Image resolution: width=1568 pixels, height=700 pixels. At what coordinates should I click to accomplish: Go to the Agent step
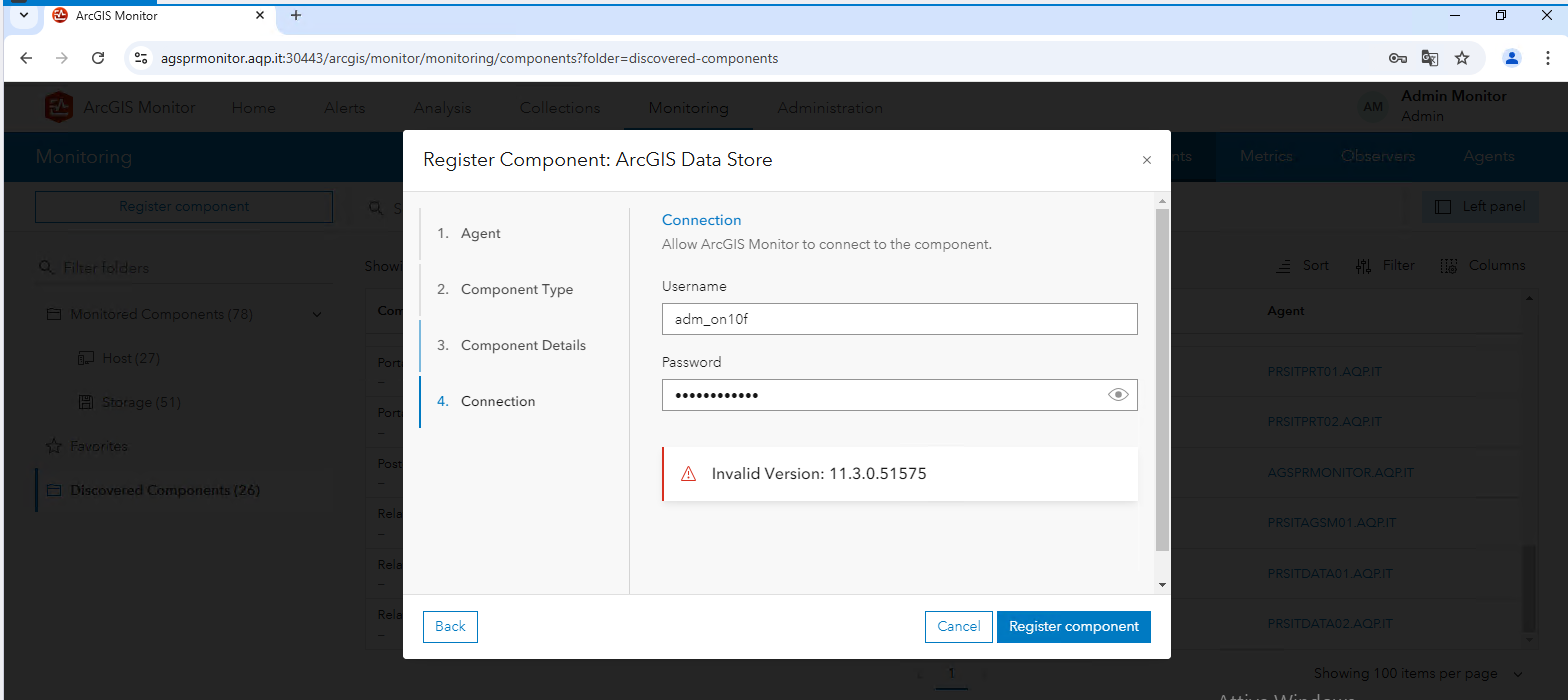click(480, 233)
